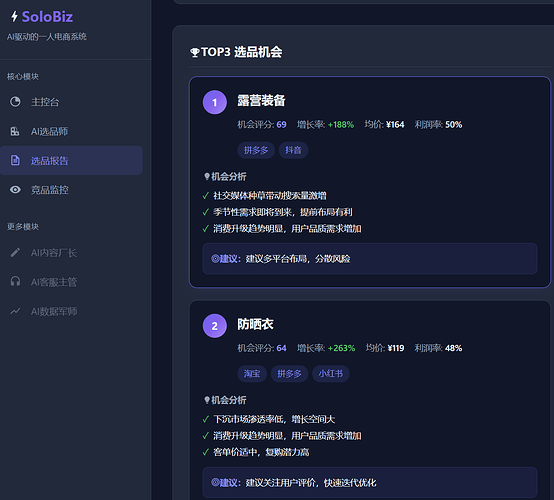The image size is (554, 500).
Task: Click the 淘宝 platform tag
Action: click(252, 373)
